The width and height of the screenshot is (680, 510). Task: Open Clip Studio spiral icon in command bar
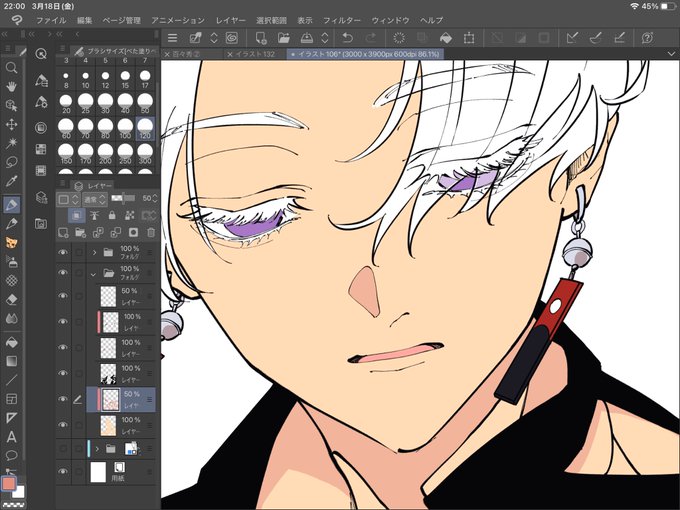(232, 38)
